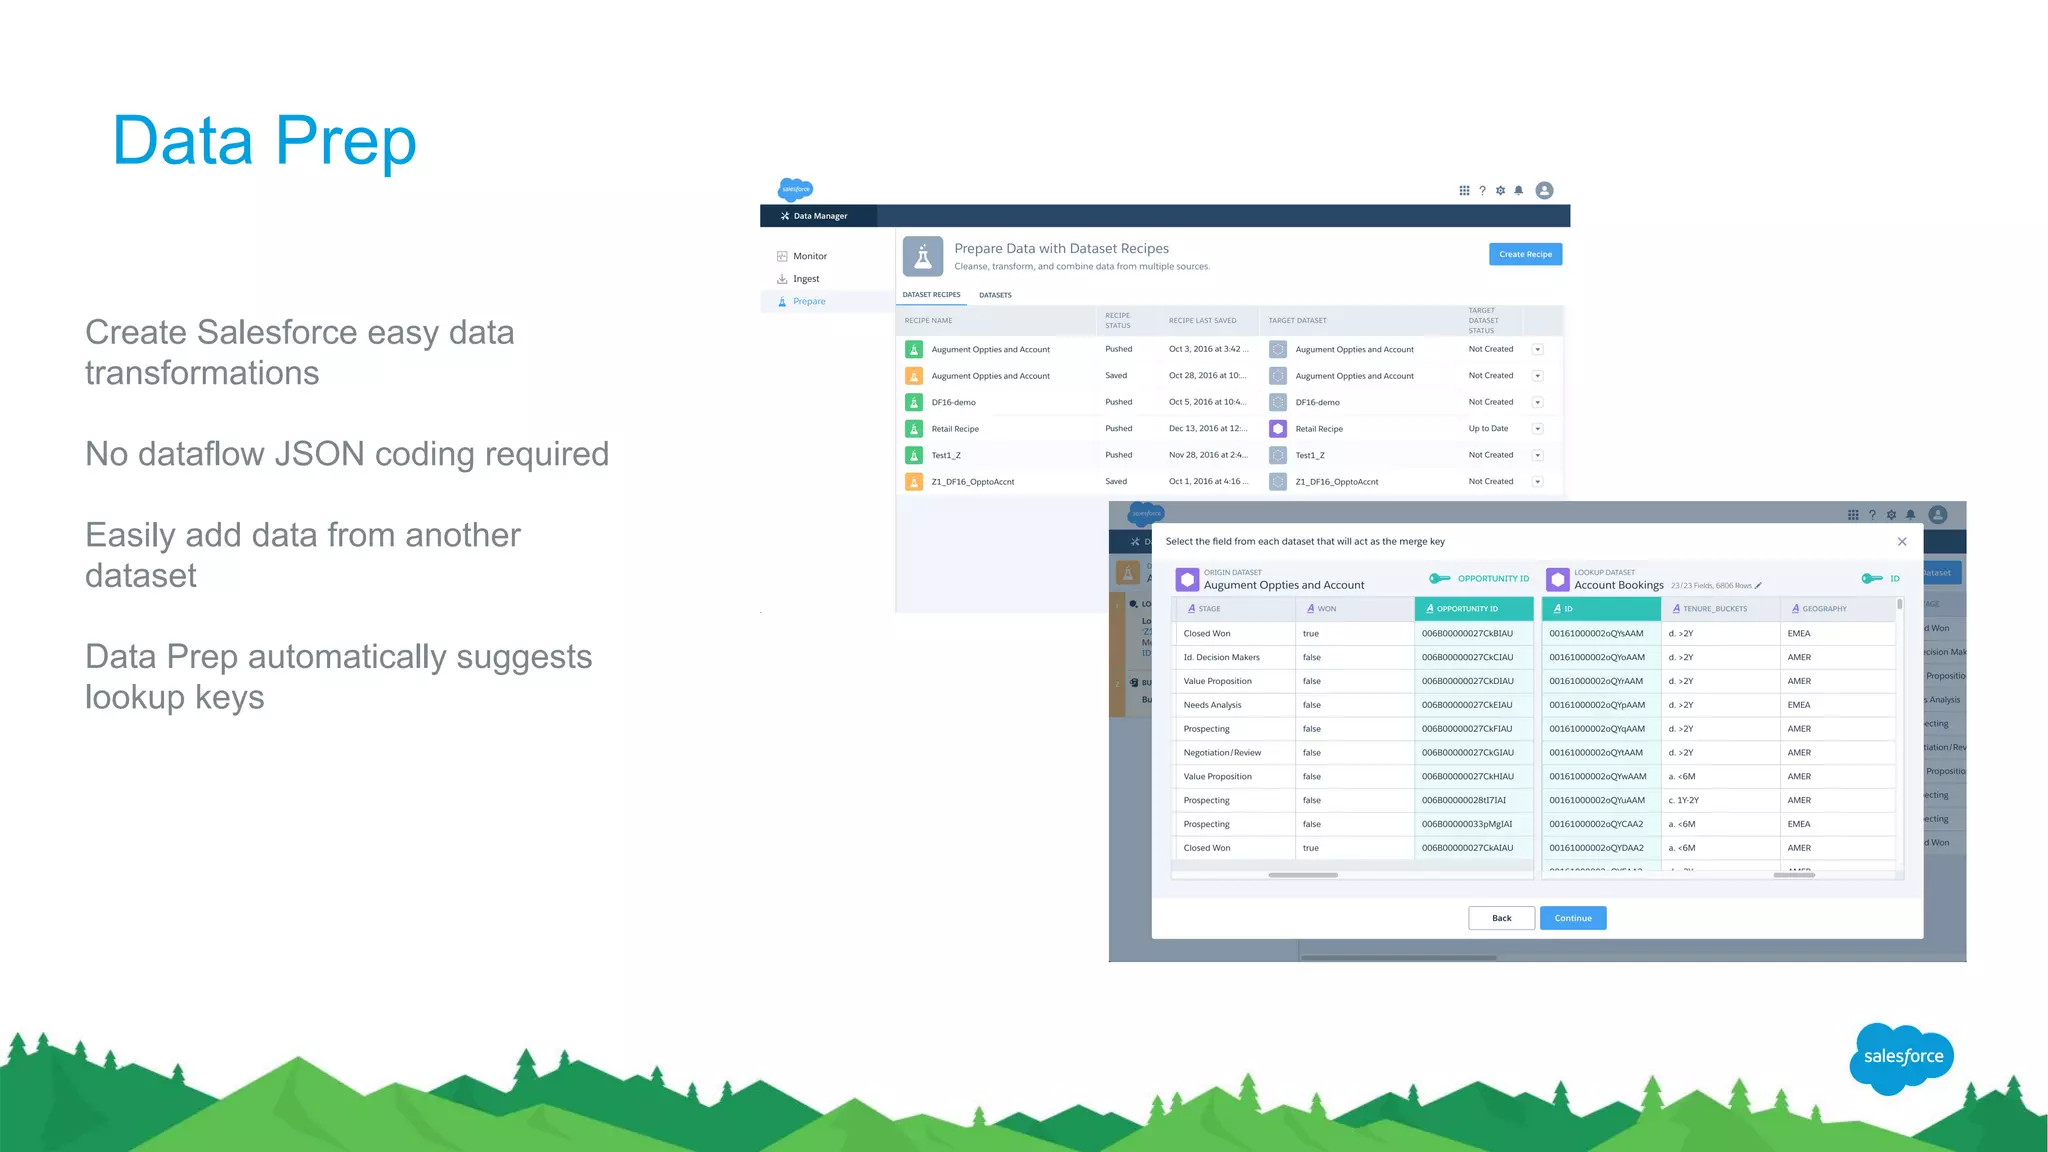Switch to the Datasets tab
Screen dimensions: 2048x1152
(x=995, y=295)
